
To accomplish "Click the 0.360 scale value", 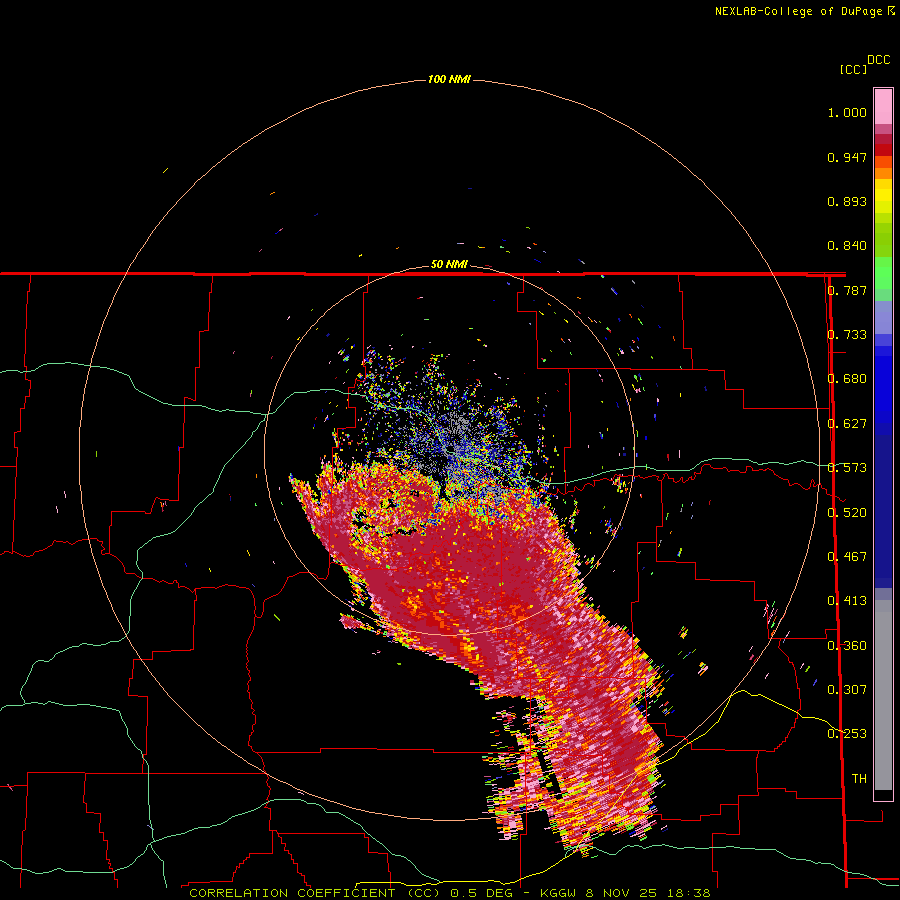I will click(847, 646).
